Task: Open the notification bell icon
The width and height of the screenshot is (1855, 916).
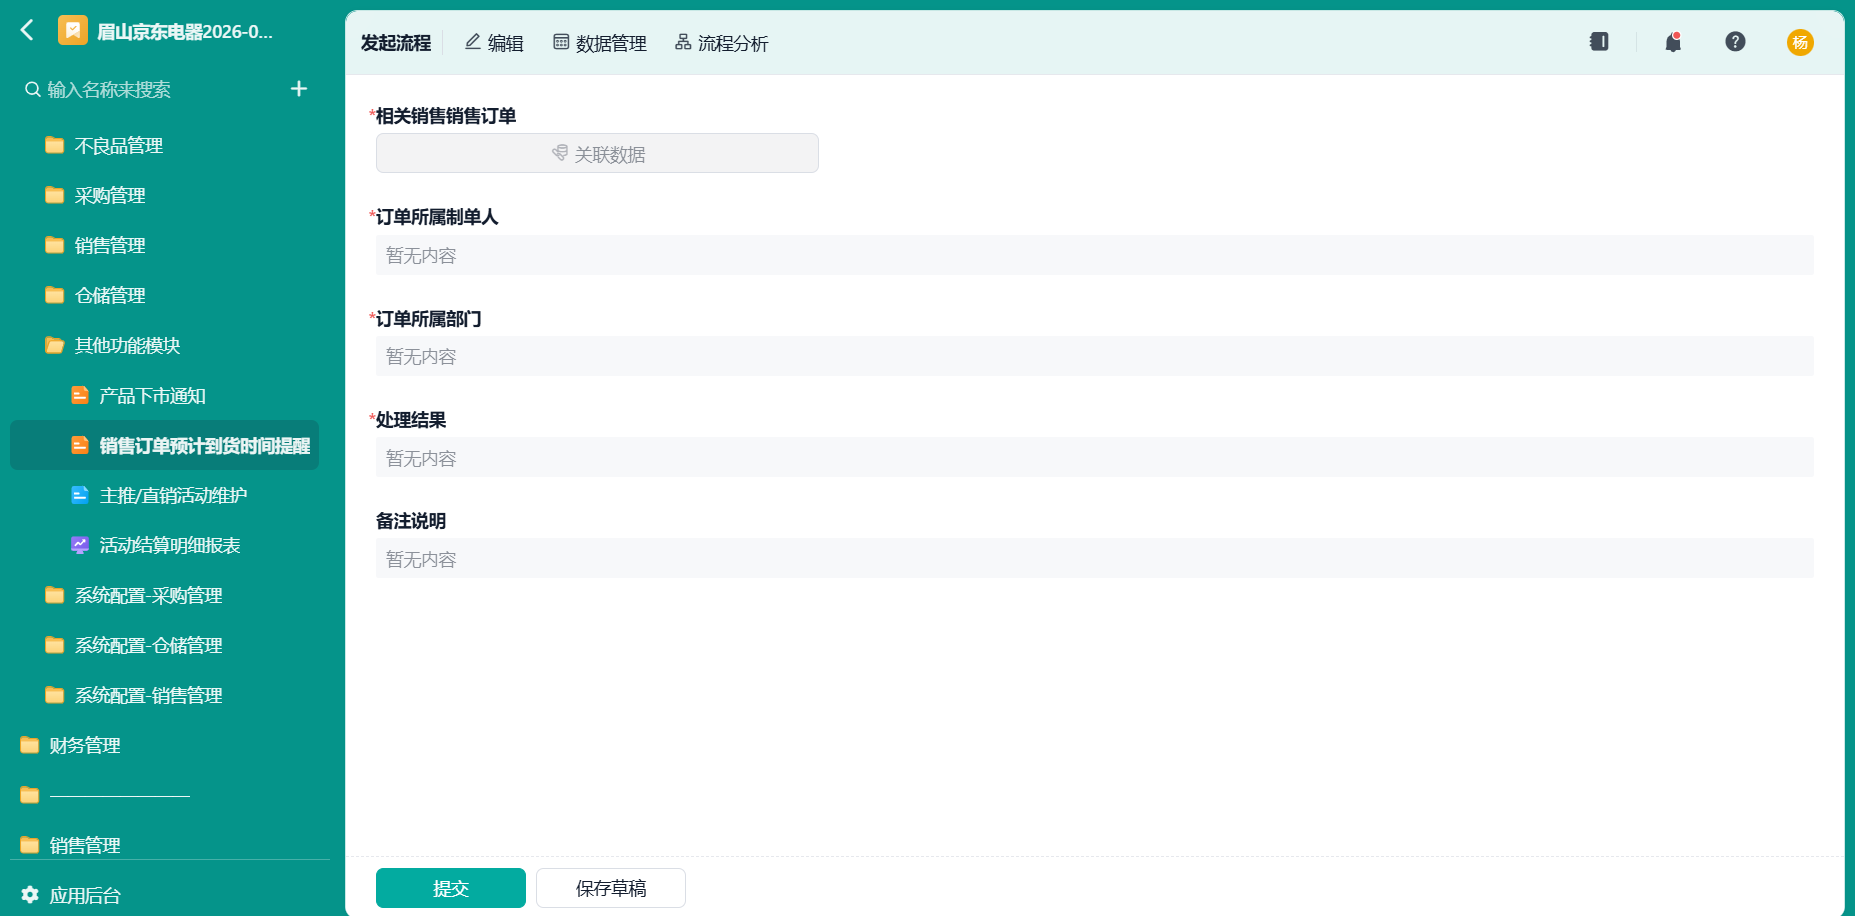Action: [x=1673, y=42]
